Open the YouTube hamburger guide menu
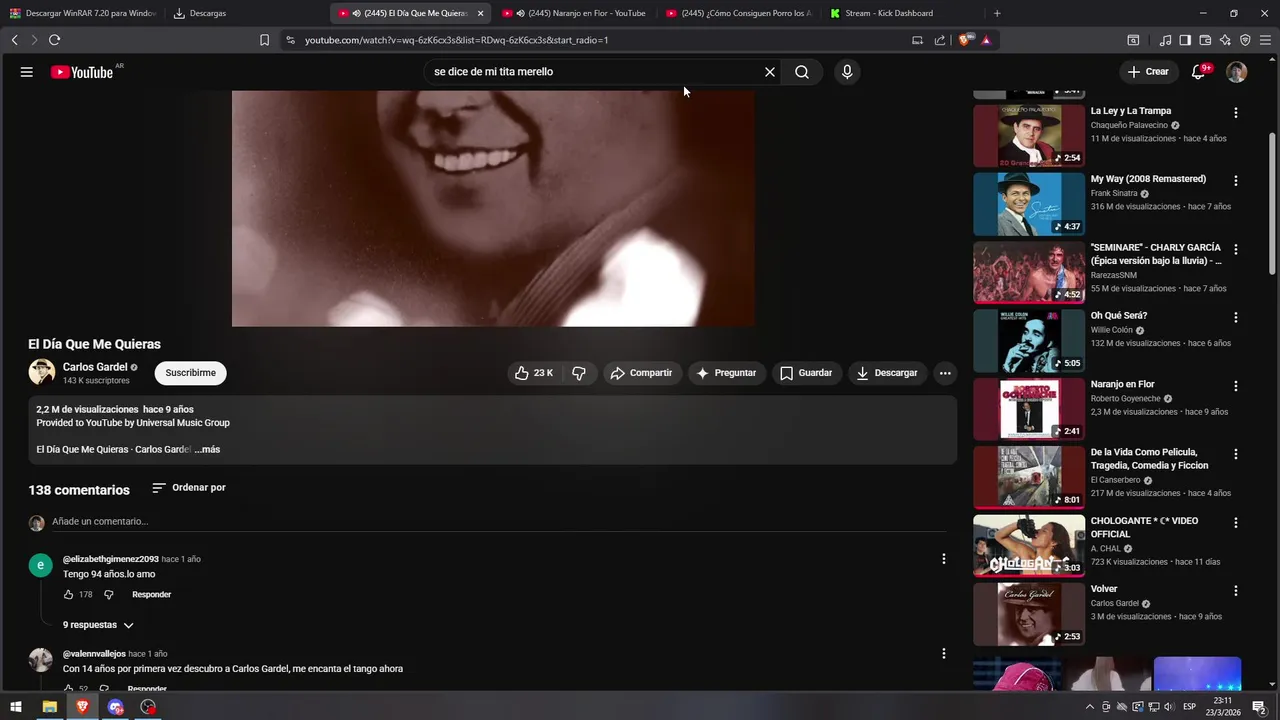Image resolution: width=1280 pixels, height=720 pixels. click(x=27, y=72)
